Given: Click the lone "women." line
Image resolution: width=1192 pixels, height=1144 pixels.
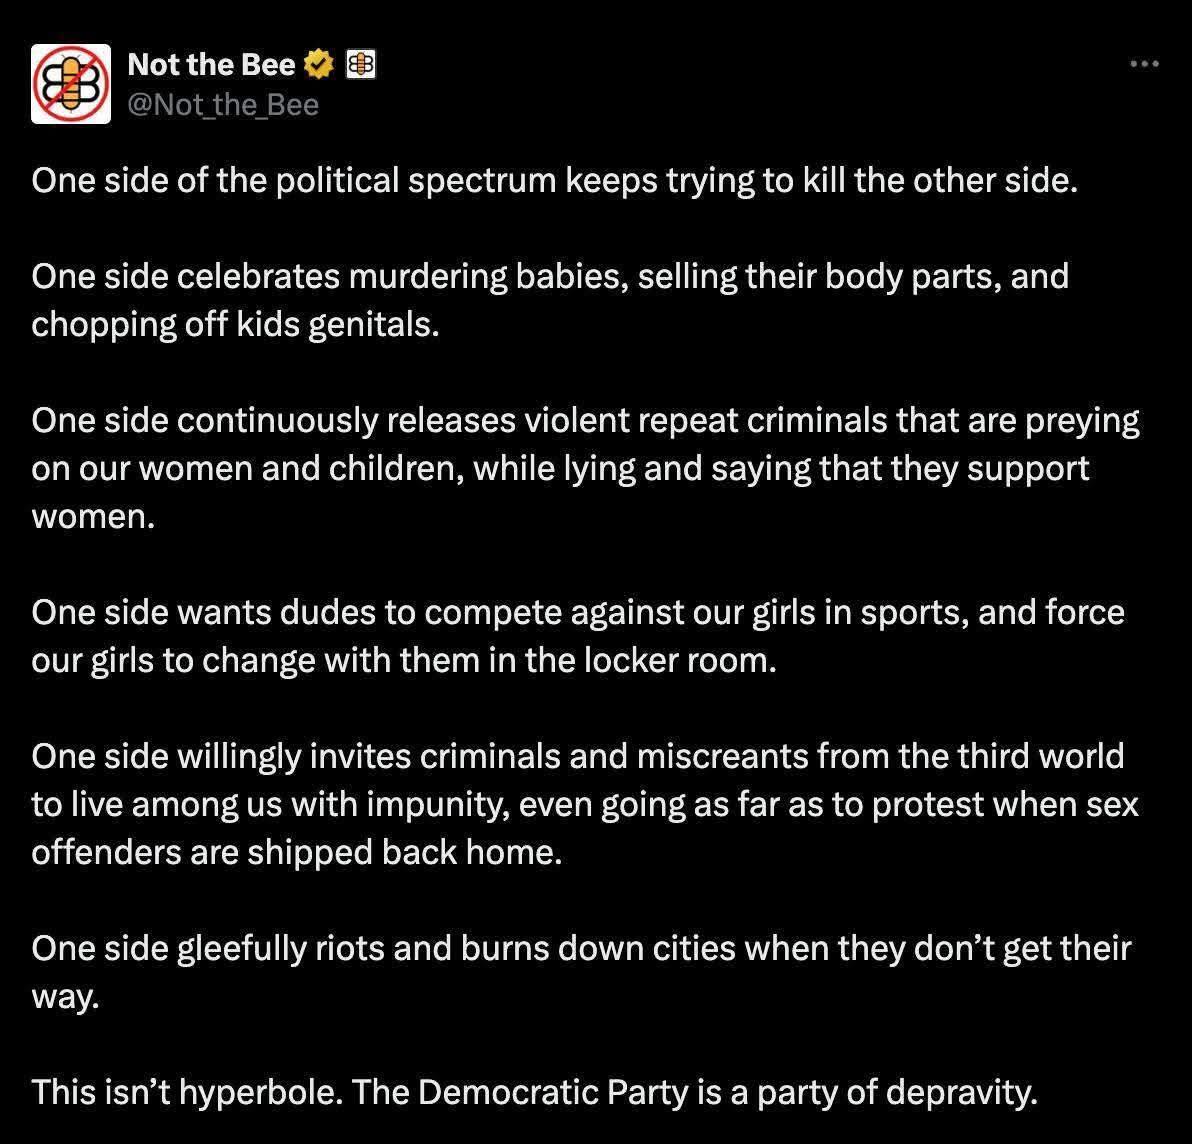Looking at the screenshot, I should 94,518.
